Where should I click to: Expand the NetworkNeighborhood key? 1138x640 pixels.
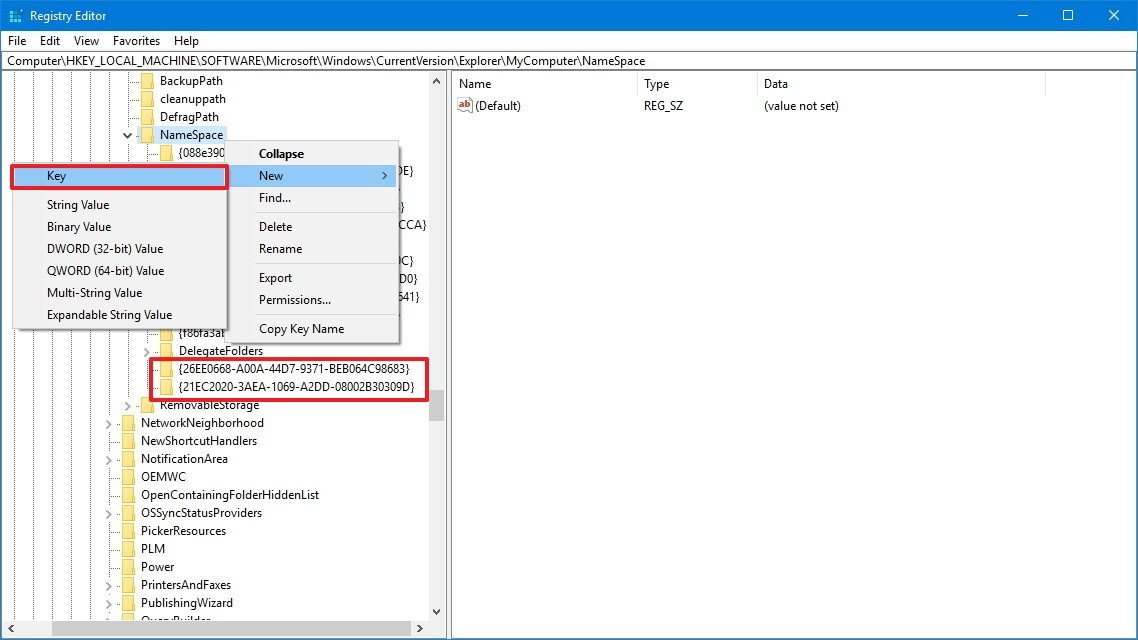[x=109, y=423]
